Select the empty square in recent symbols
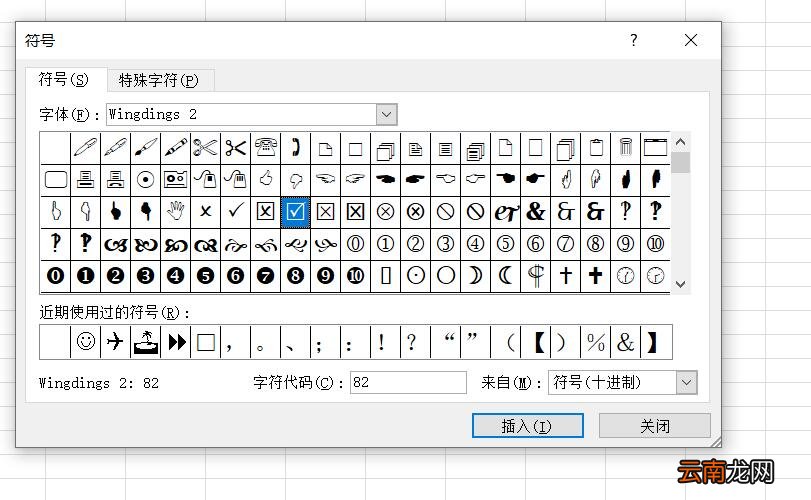This screenshot has height=500, width=811. [205, 342]
